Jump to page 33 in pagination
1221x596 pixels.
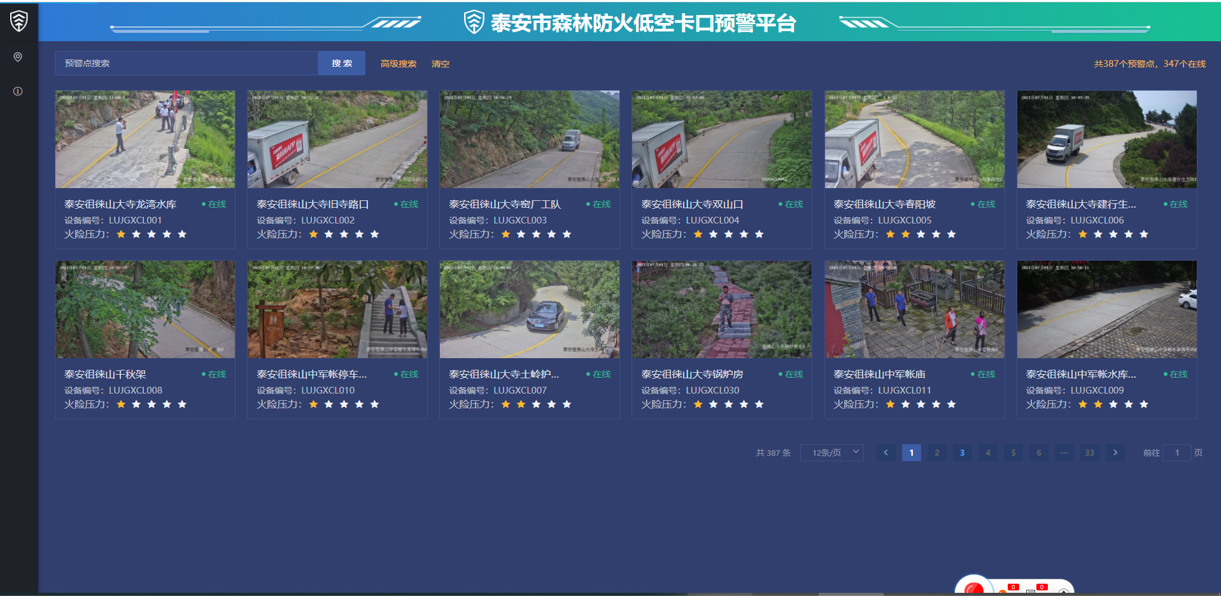(1089, 453)
